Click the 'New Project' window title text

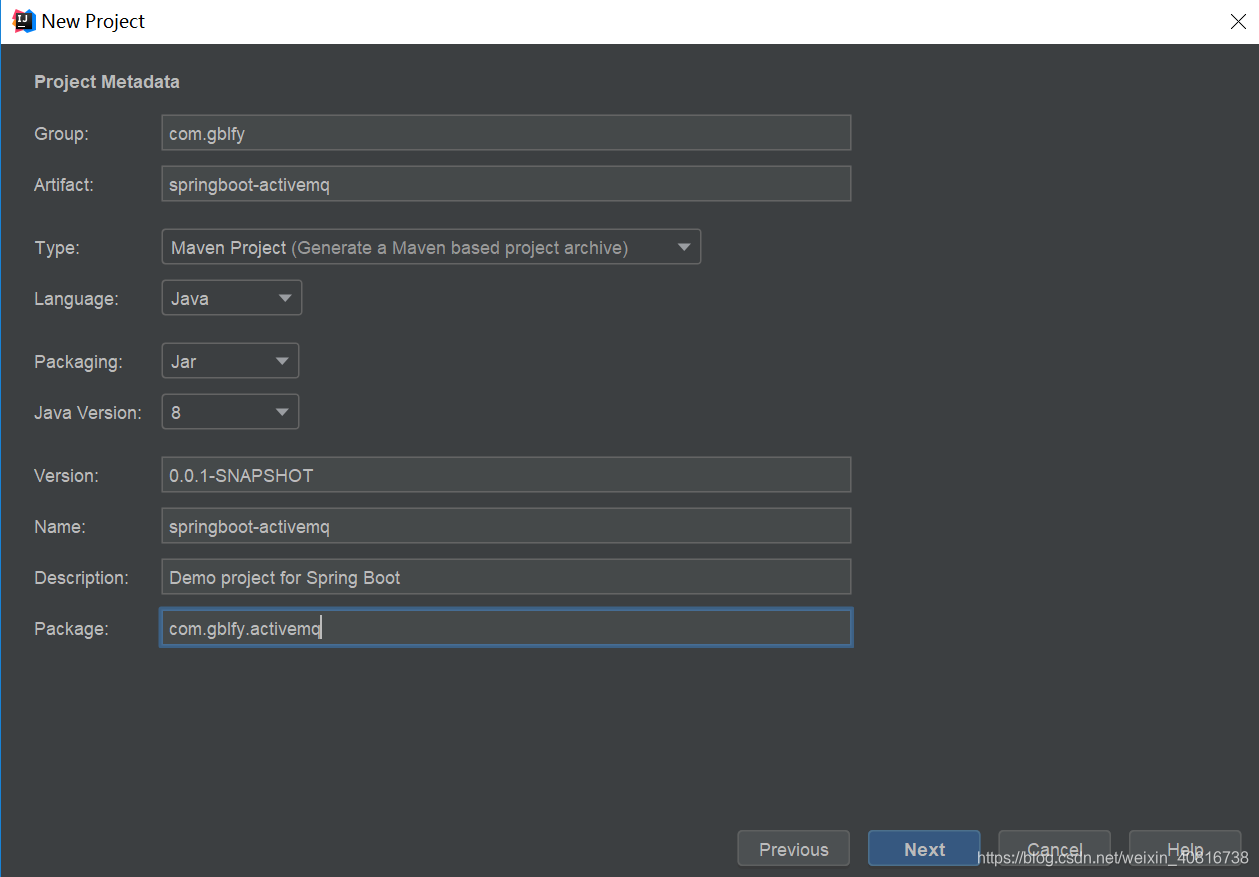[x=93, y=21]
